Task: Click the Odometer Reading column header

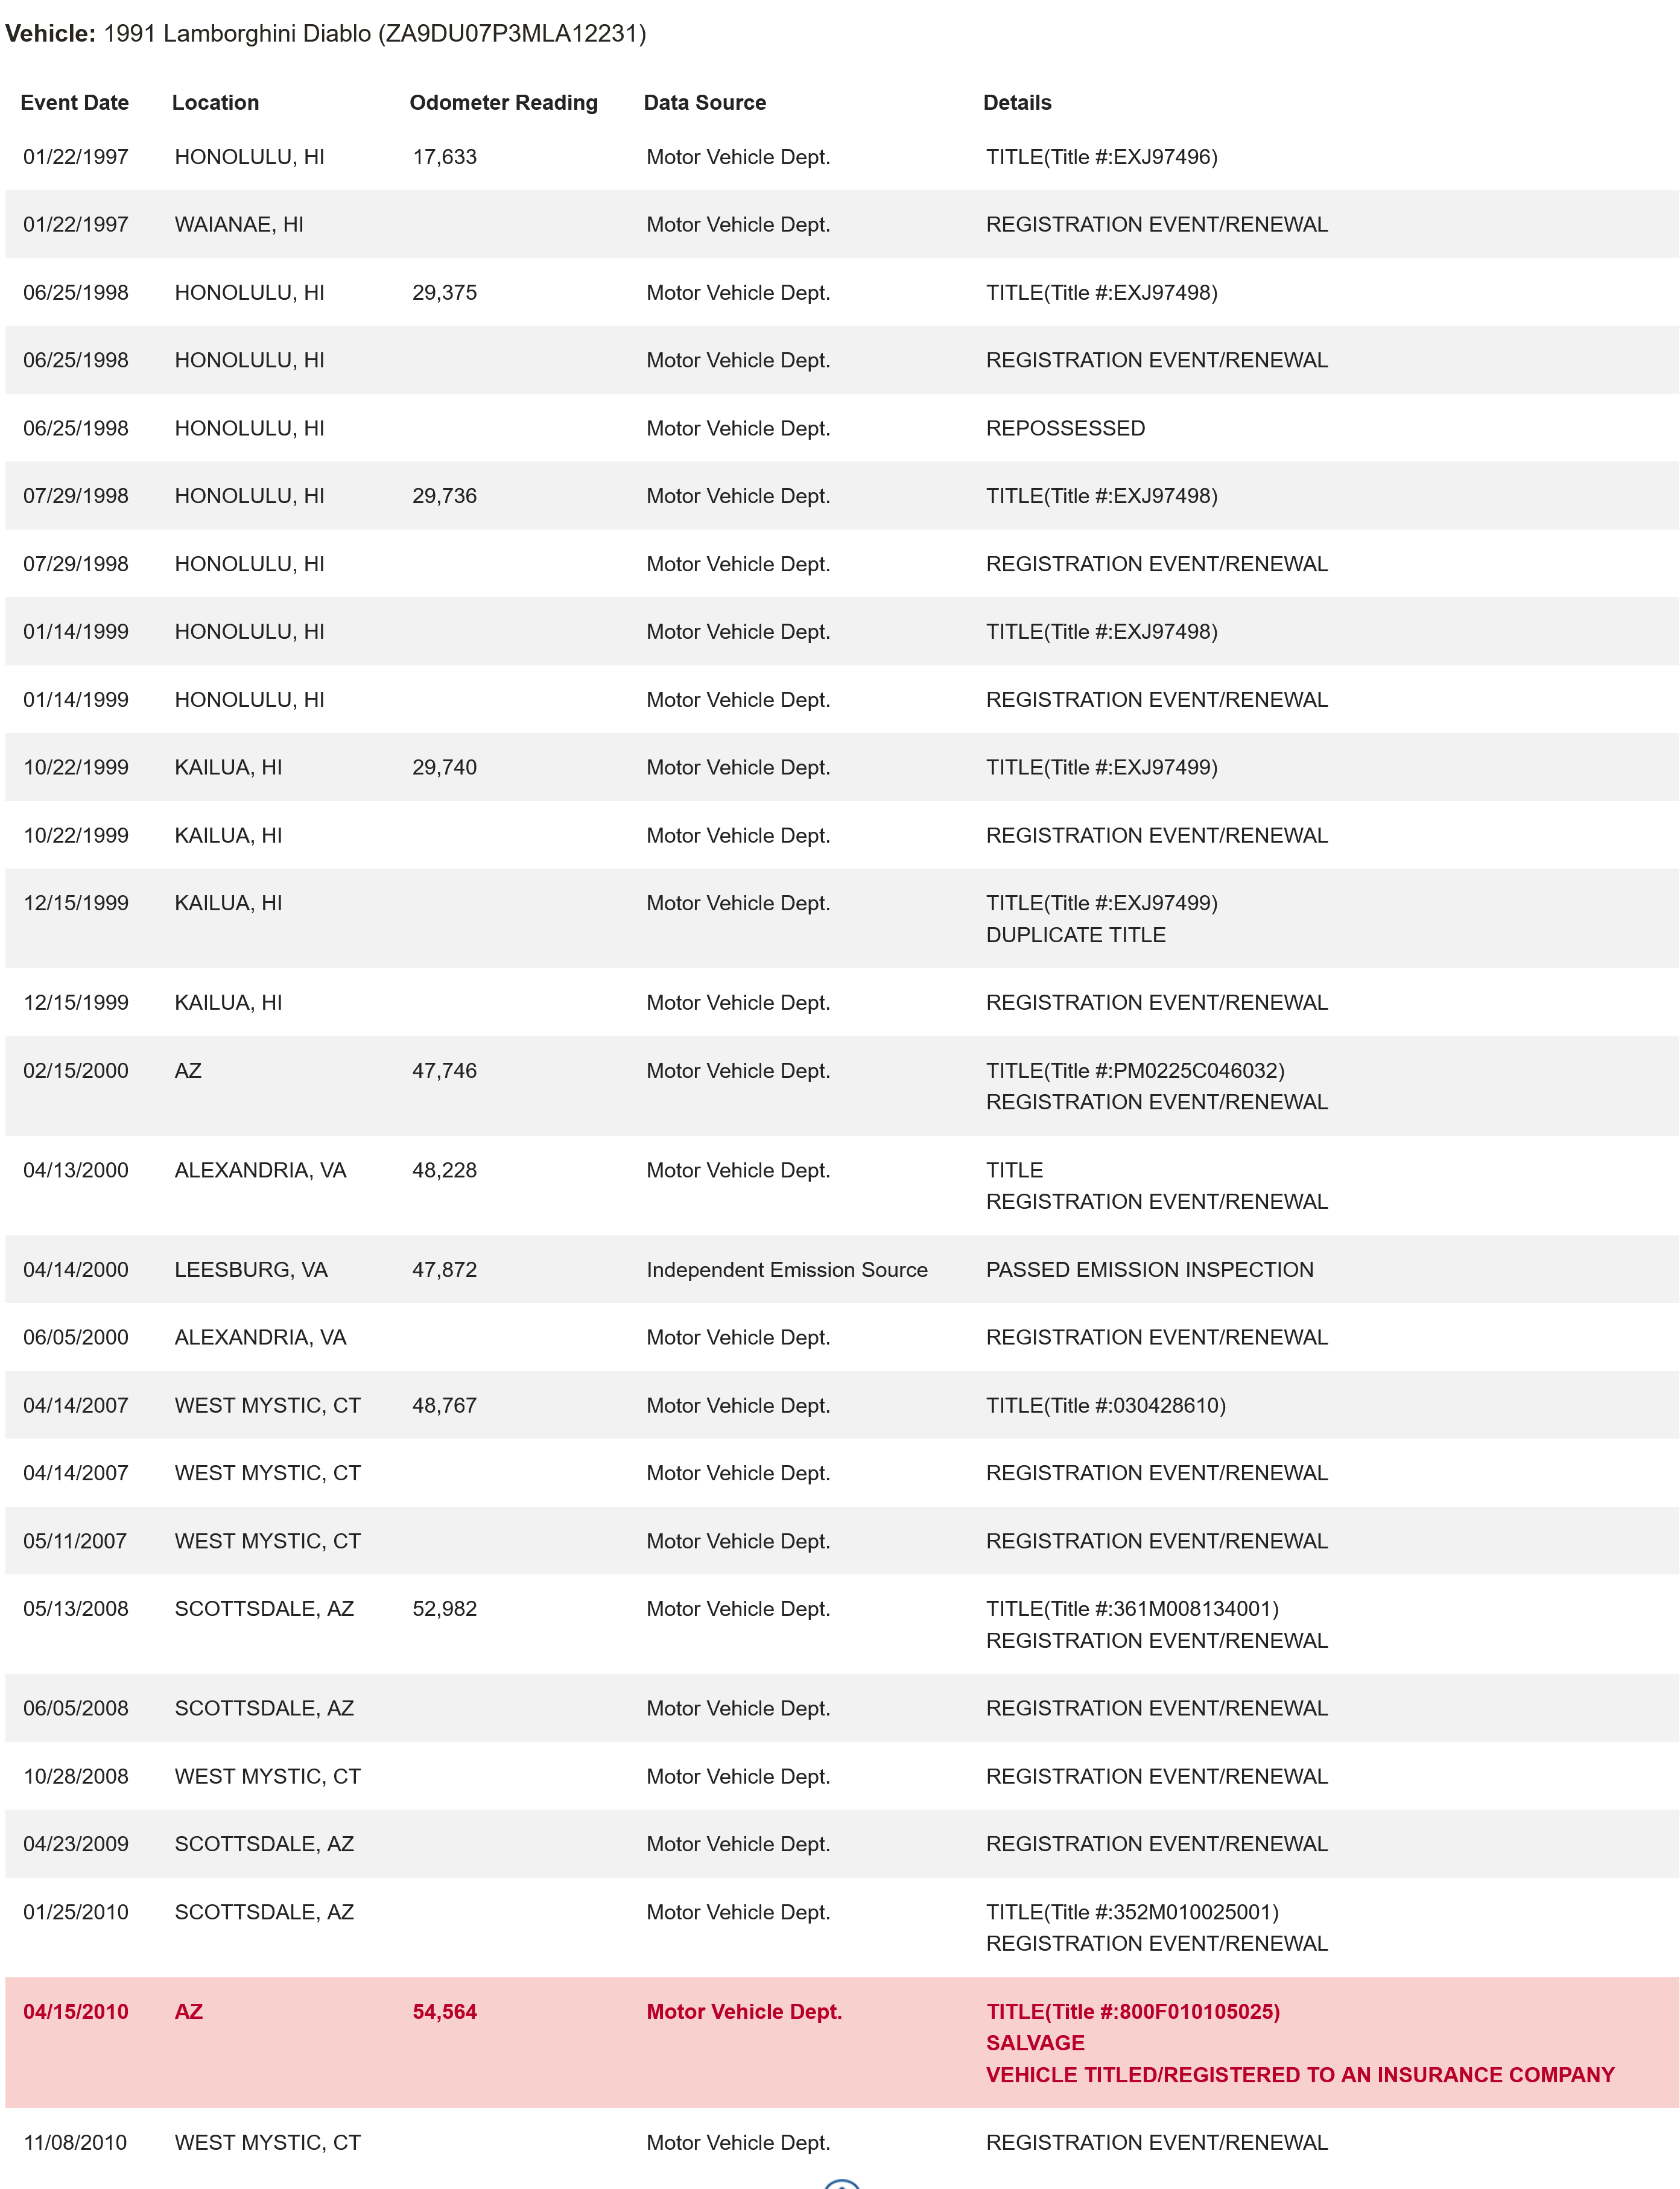Action: point(503,102)
